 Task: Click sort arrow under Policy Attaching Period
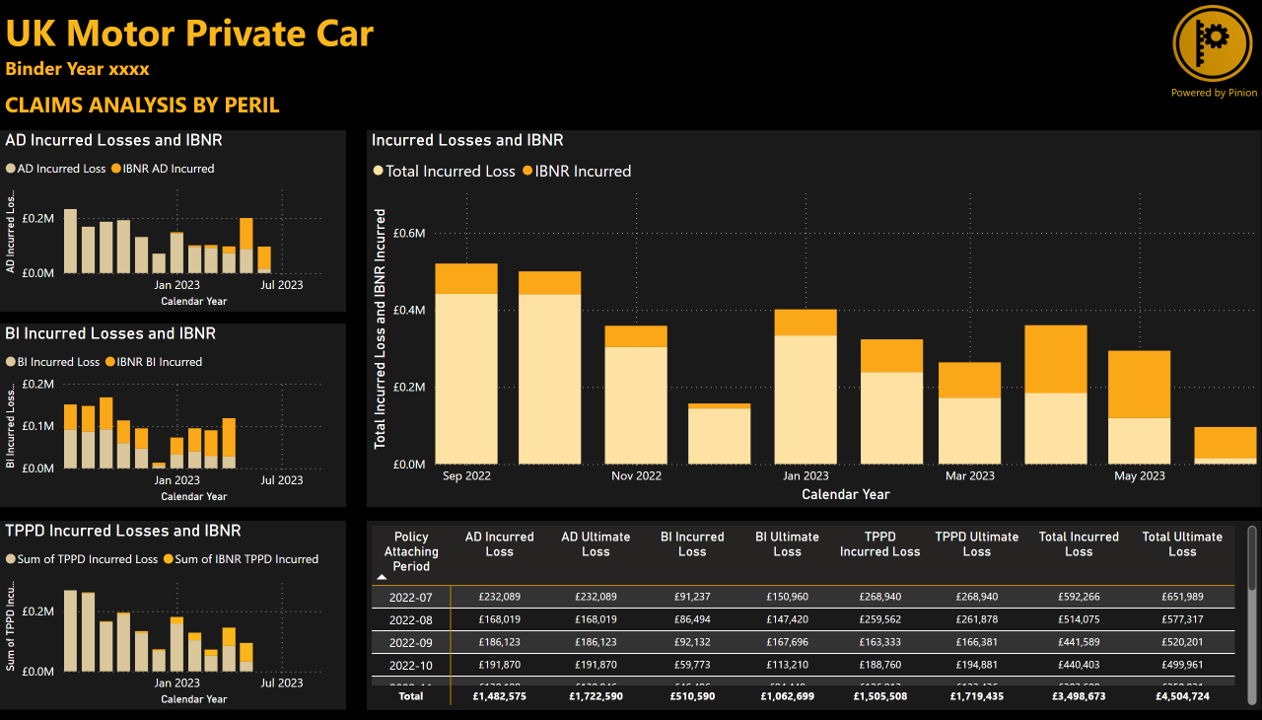click(x=383, y=577)
